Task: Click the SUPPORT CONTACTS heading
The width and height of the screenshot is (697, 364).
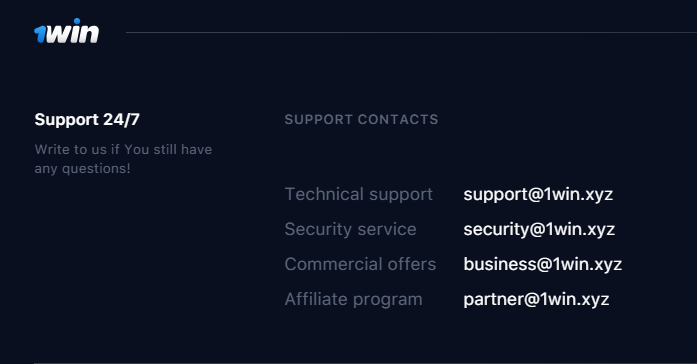Action: click(x=361, y=120)
